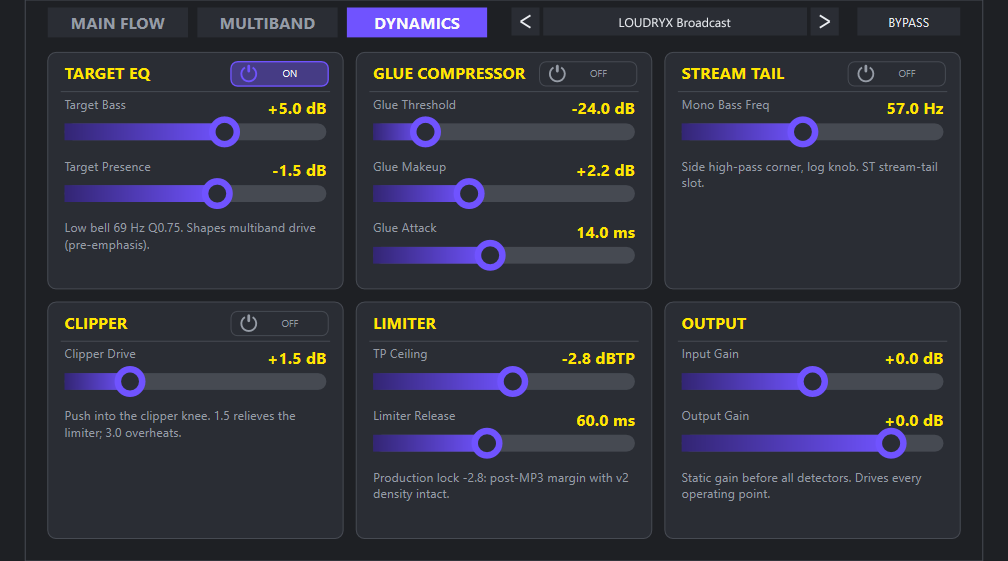
Task: Click the Glue Makeup slider handle
Action: point(469,193)
